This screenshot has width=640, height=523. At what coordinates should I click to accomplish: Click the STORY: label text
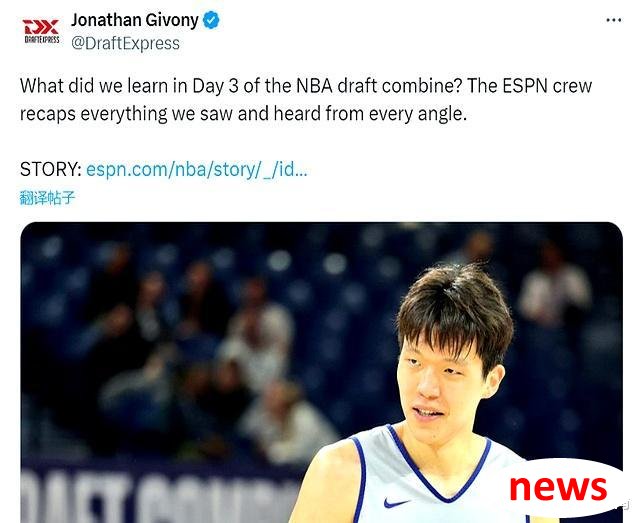point(51,169)
